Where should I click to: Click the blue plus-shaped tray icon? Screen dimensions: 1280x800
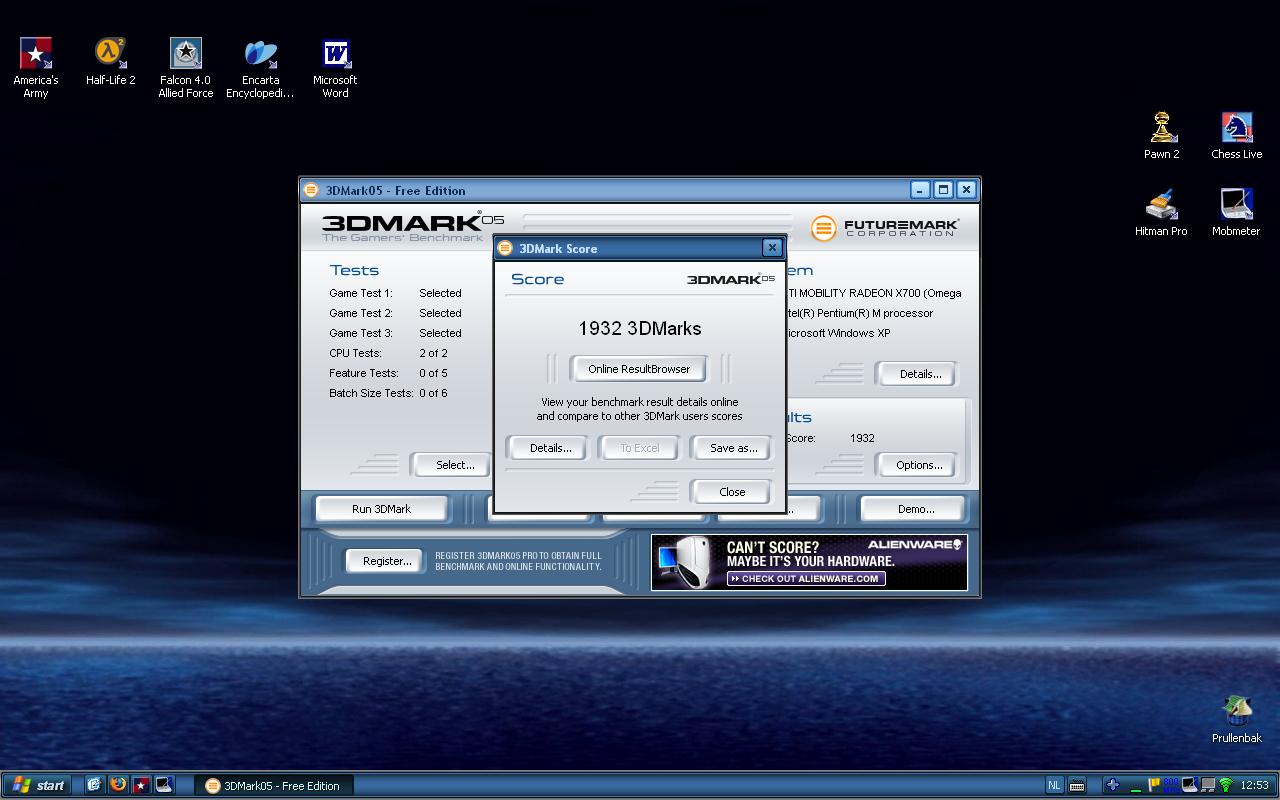1112,785
